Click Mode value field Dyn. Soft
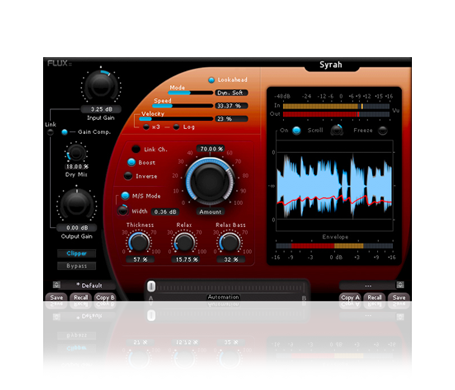 click(232, 93)
